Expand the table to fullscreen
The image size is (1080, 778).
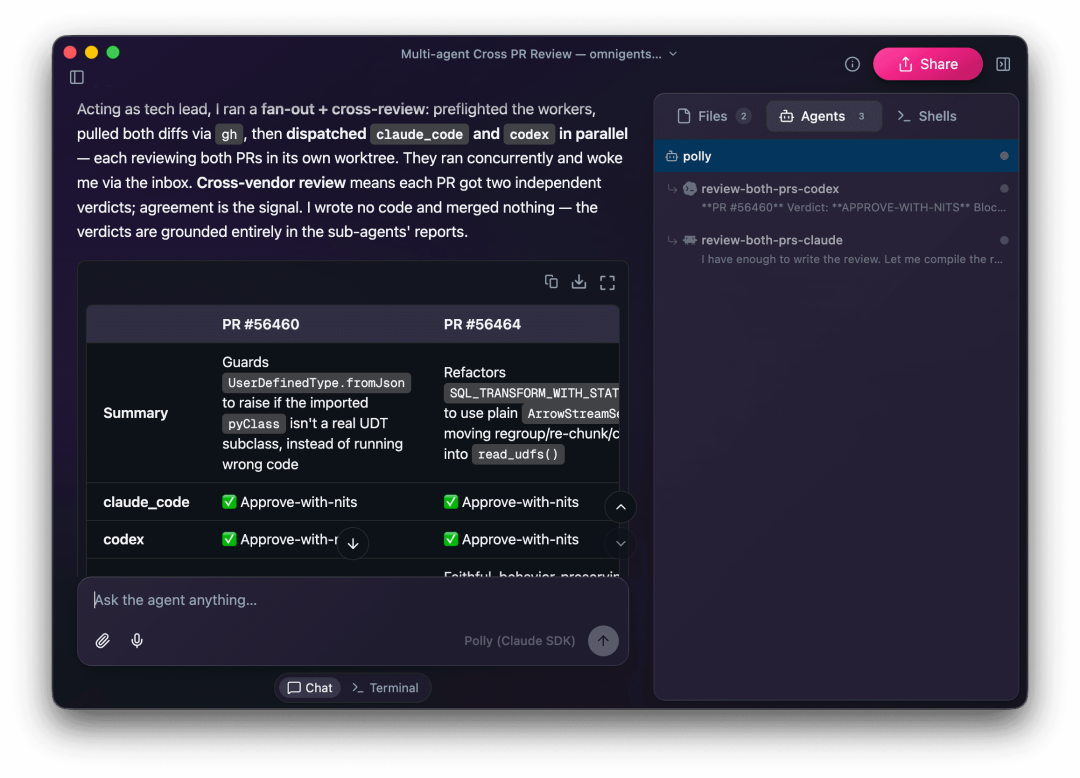[x=607, y=282]
